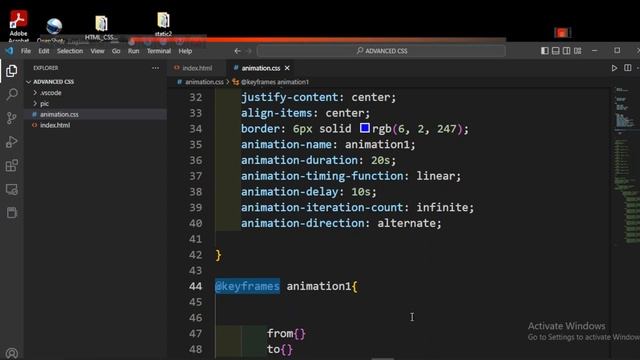
Task: Click the horizontal scrollbar at editor bottom
Action: tap(383, 359)
